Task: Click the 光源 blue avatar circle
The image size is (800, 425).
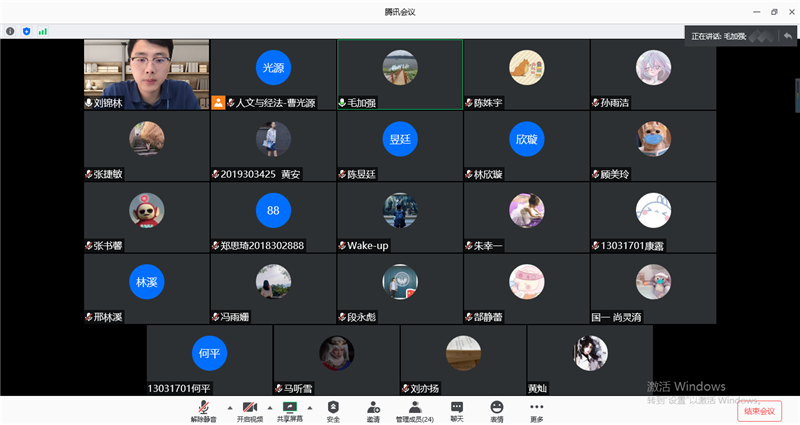Action: tap(273, 67)
